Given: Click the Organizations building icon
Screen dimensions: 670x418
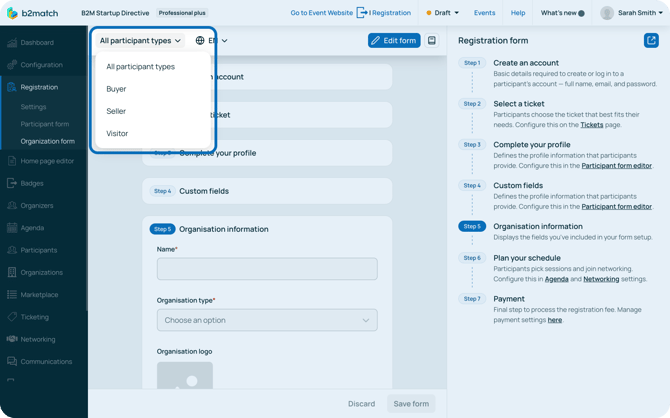Looking at the screenshot, I should tap(12, 272).
